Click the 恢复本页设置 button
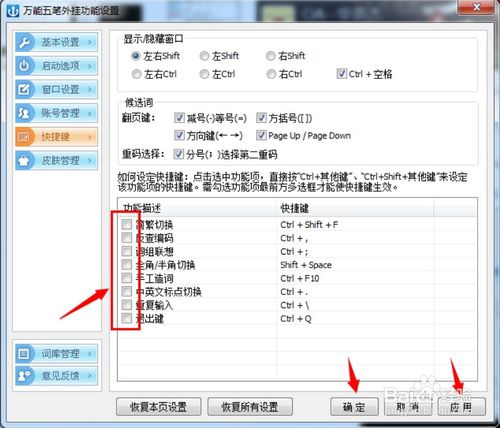The width and height of the screenshot is (500, 428). pyautogui.click(x=159, y=407)
